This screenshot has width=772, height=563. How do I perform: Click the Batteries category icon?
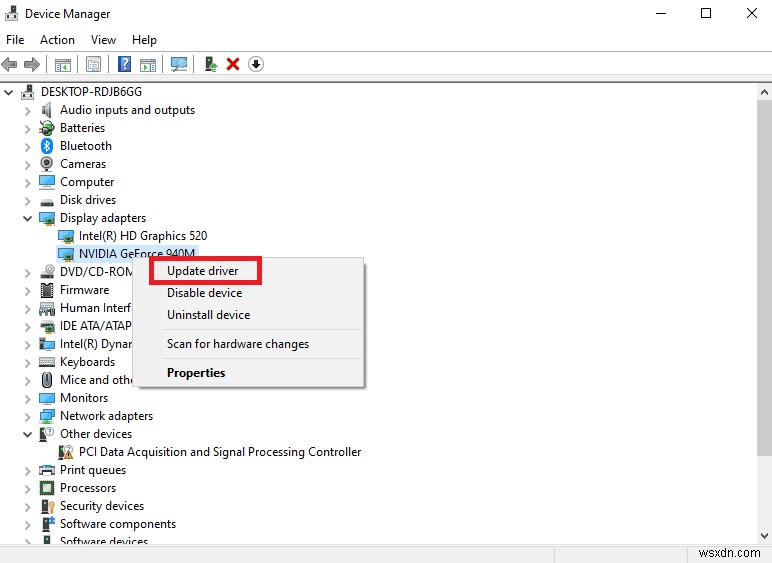pos(47,128)
